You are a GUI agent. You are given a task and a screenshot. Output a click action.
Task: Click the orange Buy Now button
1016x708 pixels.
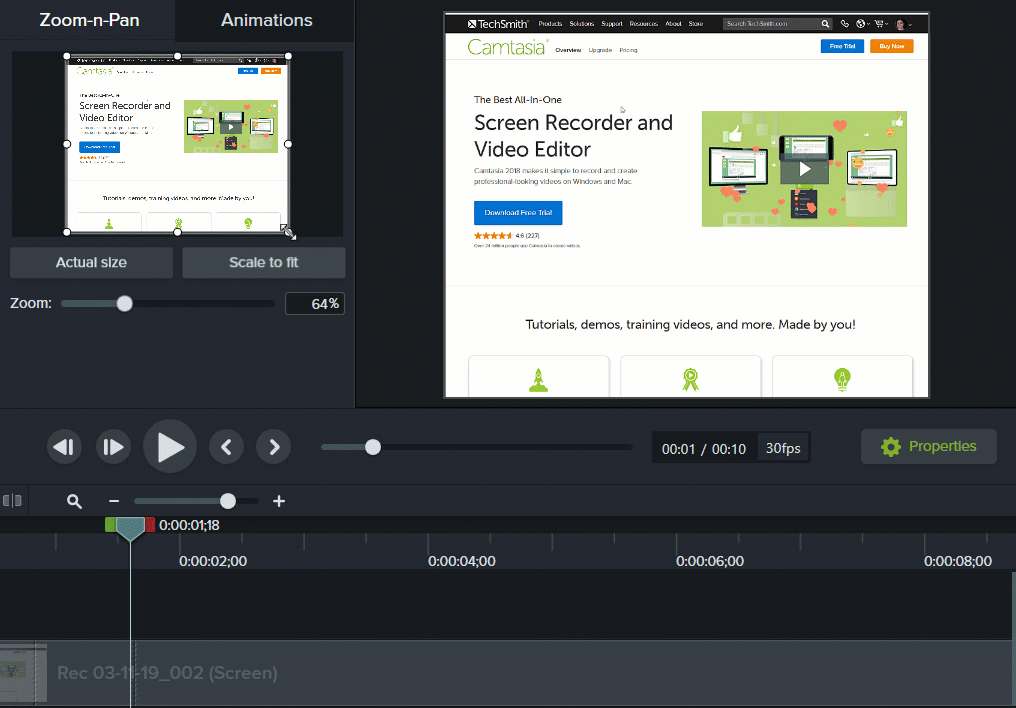point(892,46)
